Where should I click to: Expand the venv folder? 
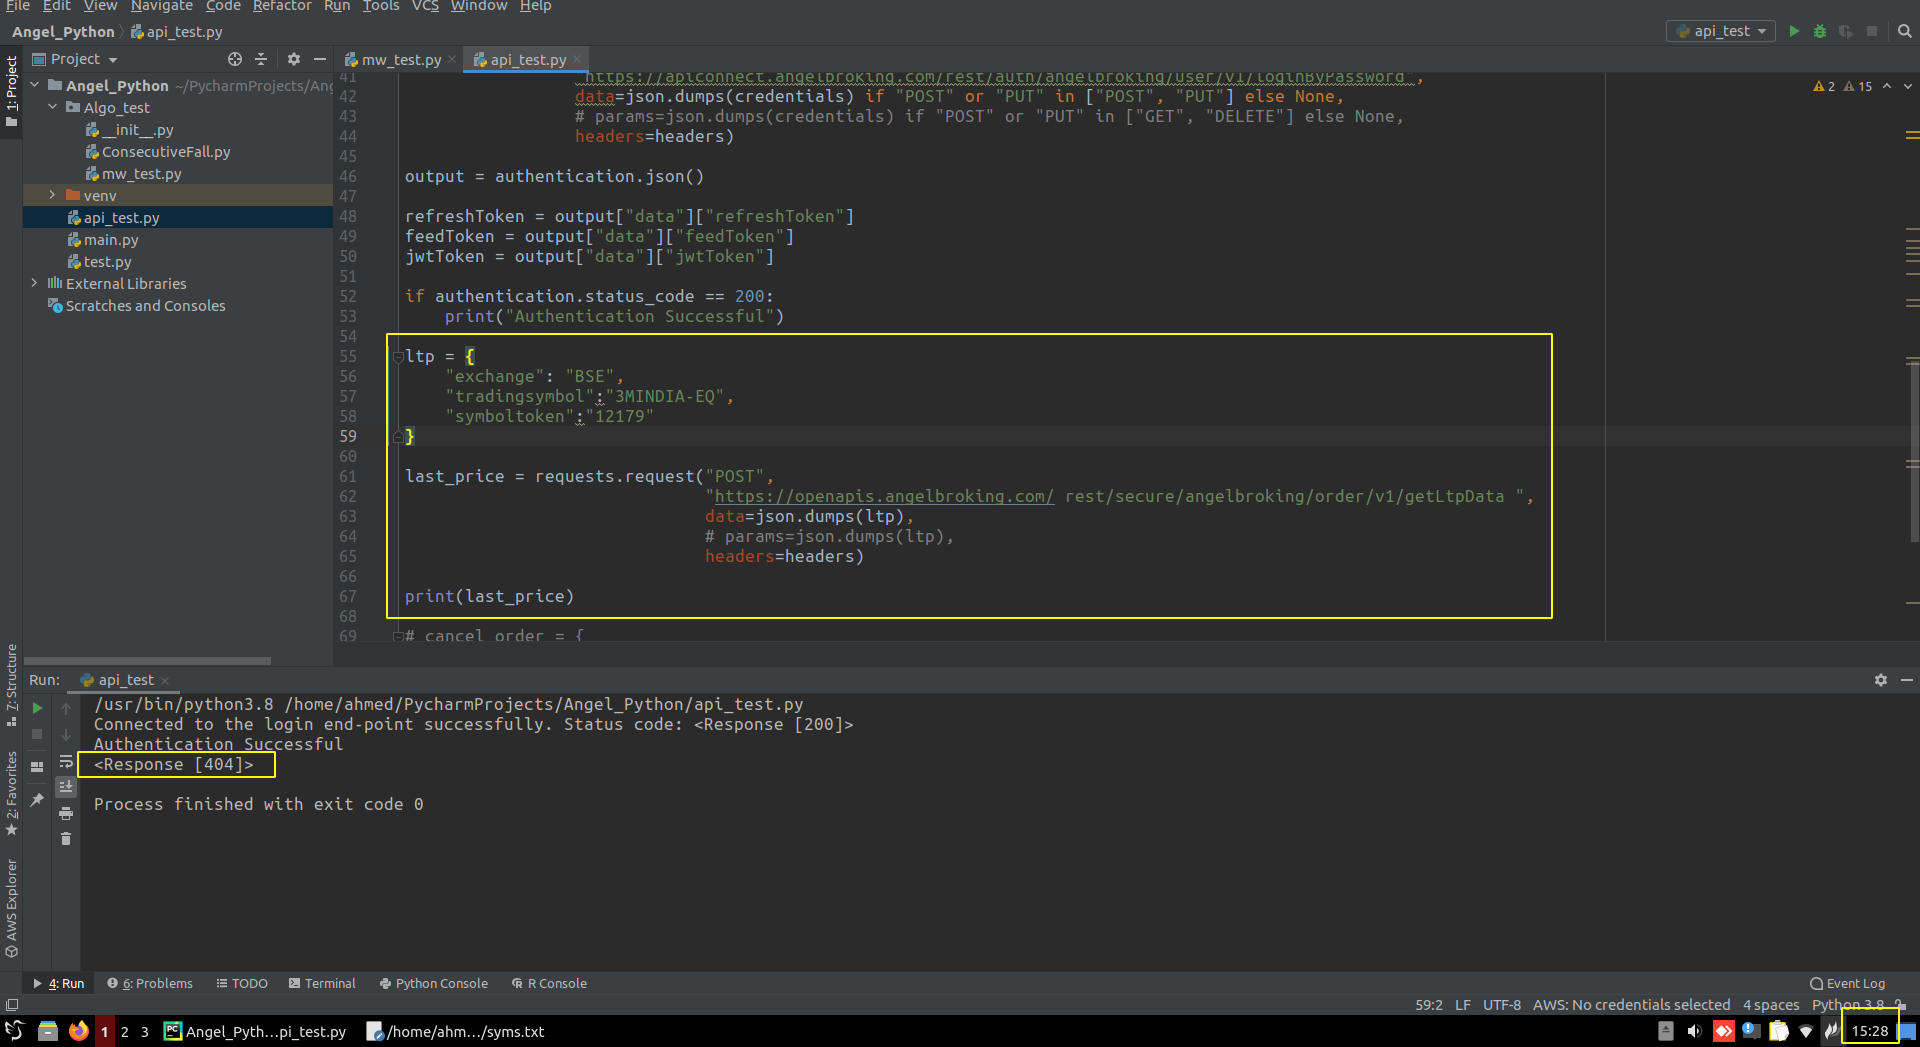click(53, 195)
